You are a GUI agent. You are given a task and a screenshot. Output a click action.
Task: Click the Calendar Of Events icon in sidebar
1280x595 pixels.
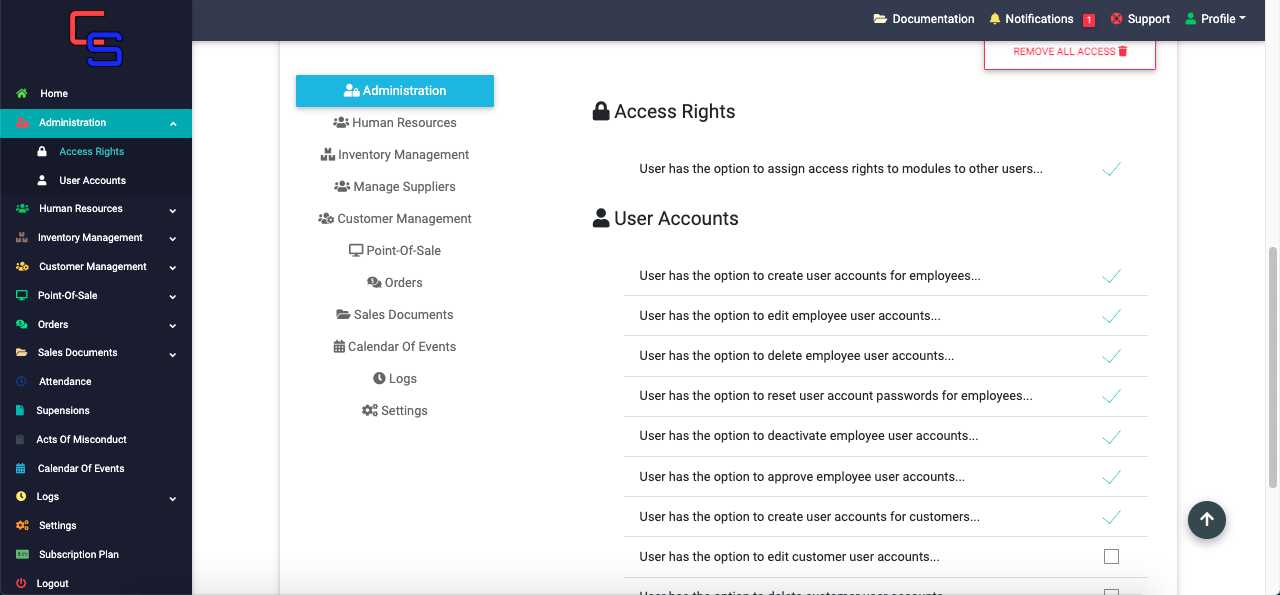(x=21, y=469)
